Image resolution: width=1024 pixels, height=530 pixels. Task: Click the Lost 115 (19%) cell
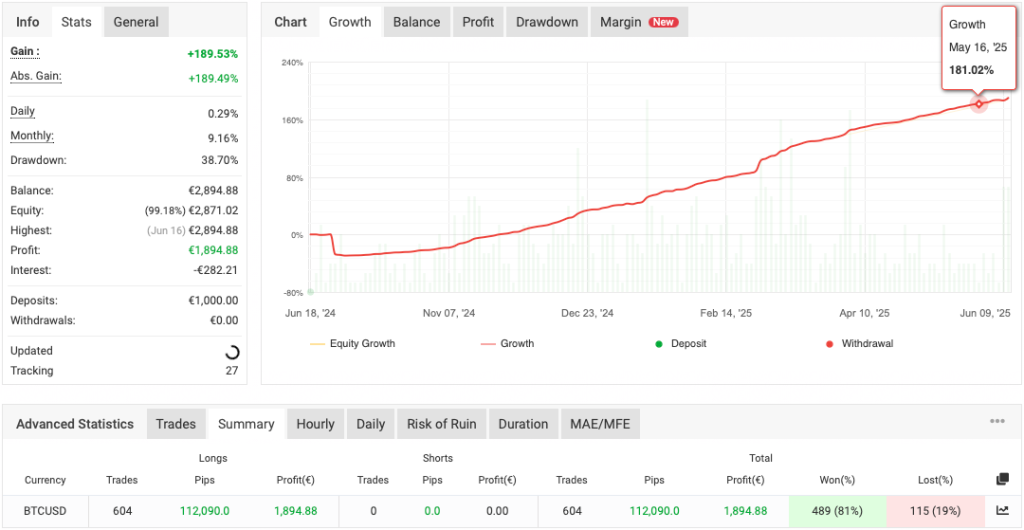coord(935,510)
